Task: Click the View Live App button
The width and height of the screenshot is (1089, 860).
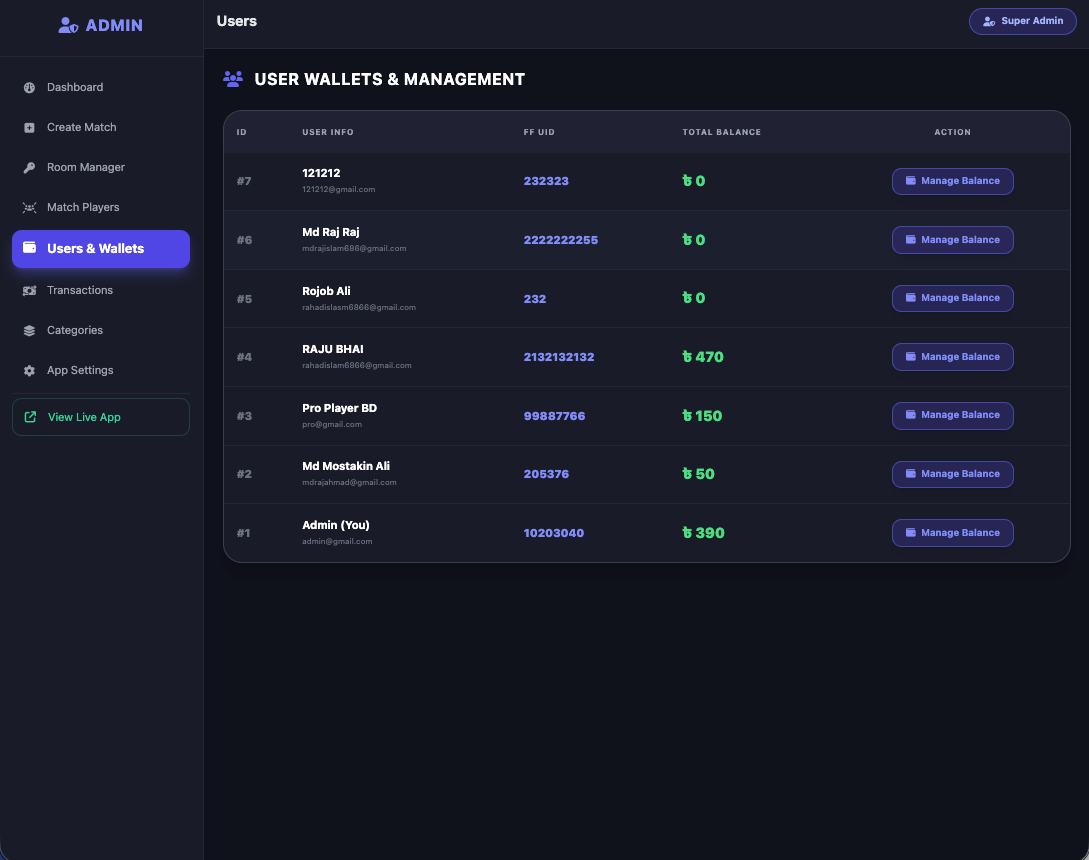Action: pyautogui.click(x=101, y=417)
